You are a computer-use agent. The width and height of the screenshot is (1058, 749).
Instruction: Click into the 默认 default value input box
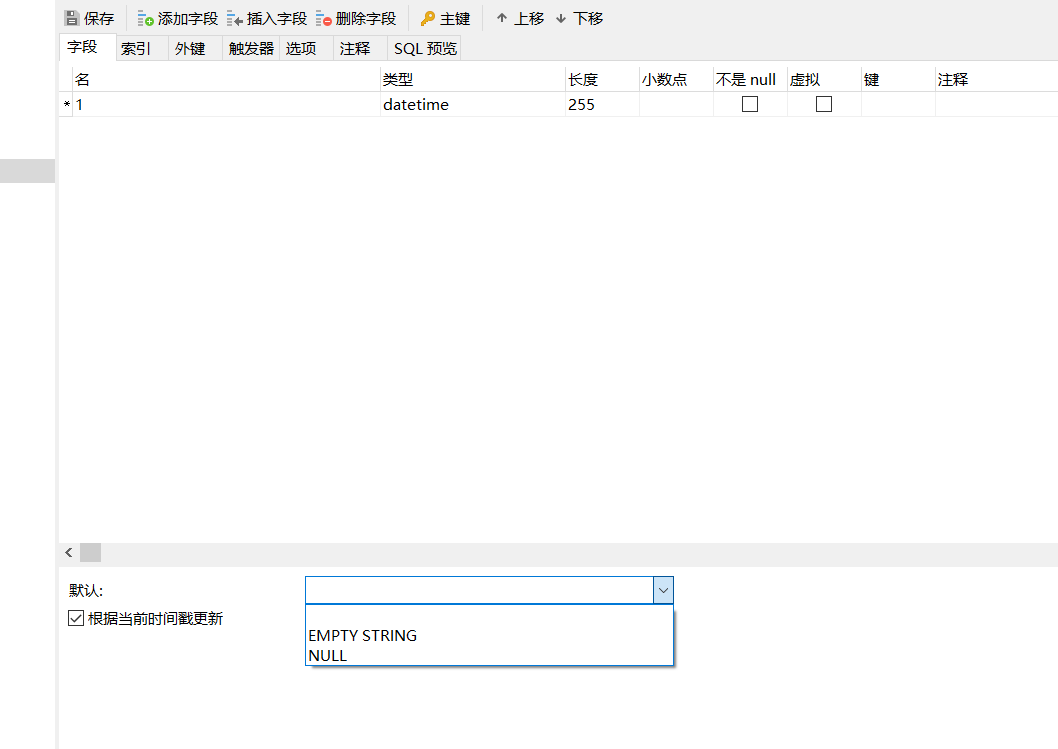coord(479,590)
